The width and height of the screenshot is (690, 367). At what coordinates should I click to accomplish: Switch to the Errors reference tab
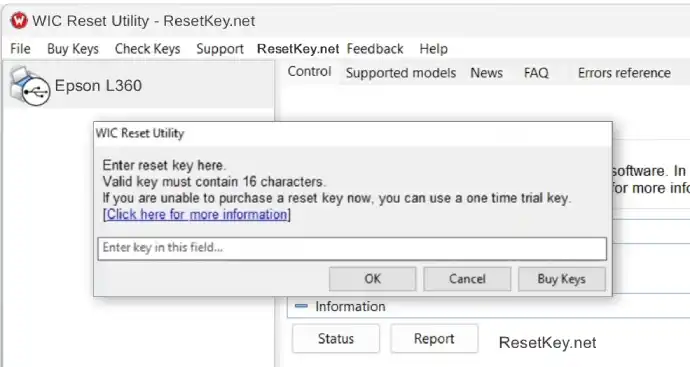pyautogui.click(x=624, y=73)
